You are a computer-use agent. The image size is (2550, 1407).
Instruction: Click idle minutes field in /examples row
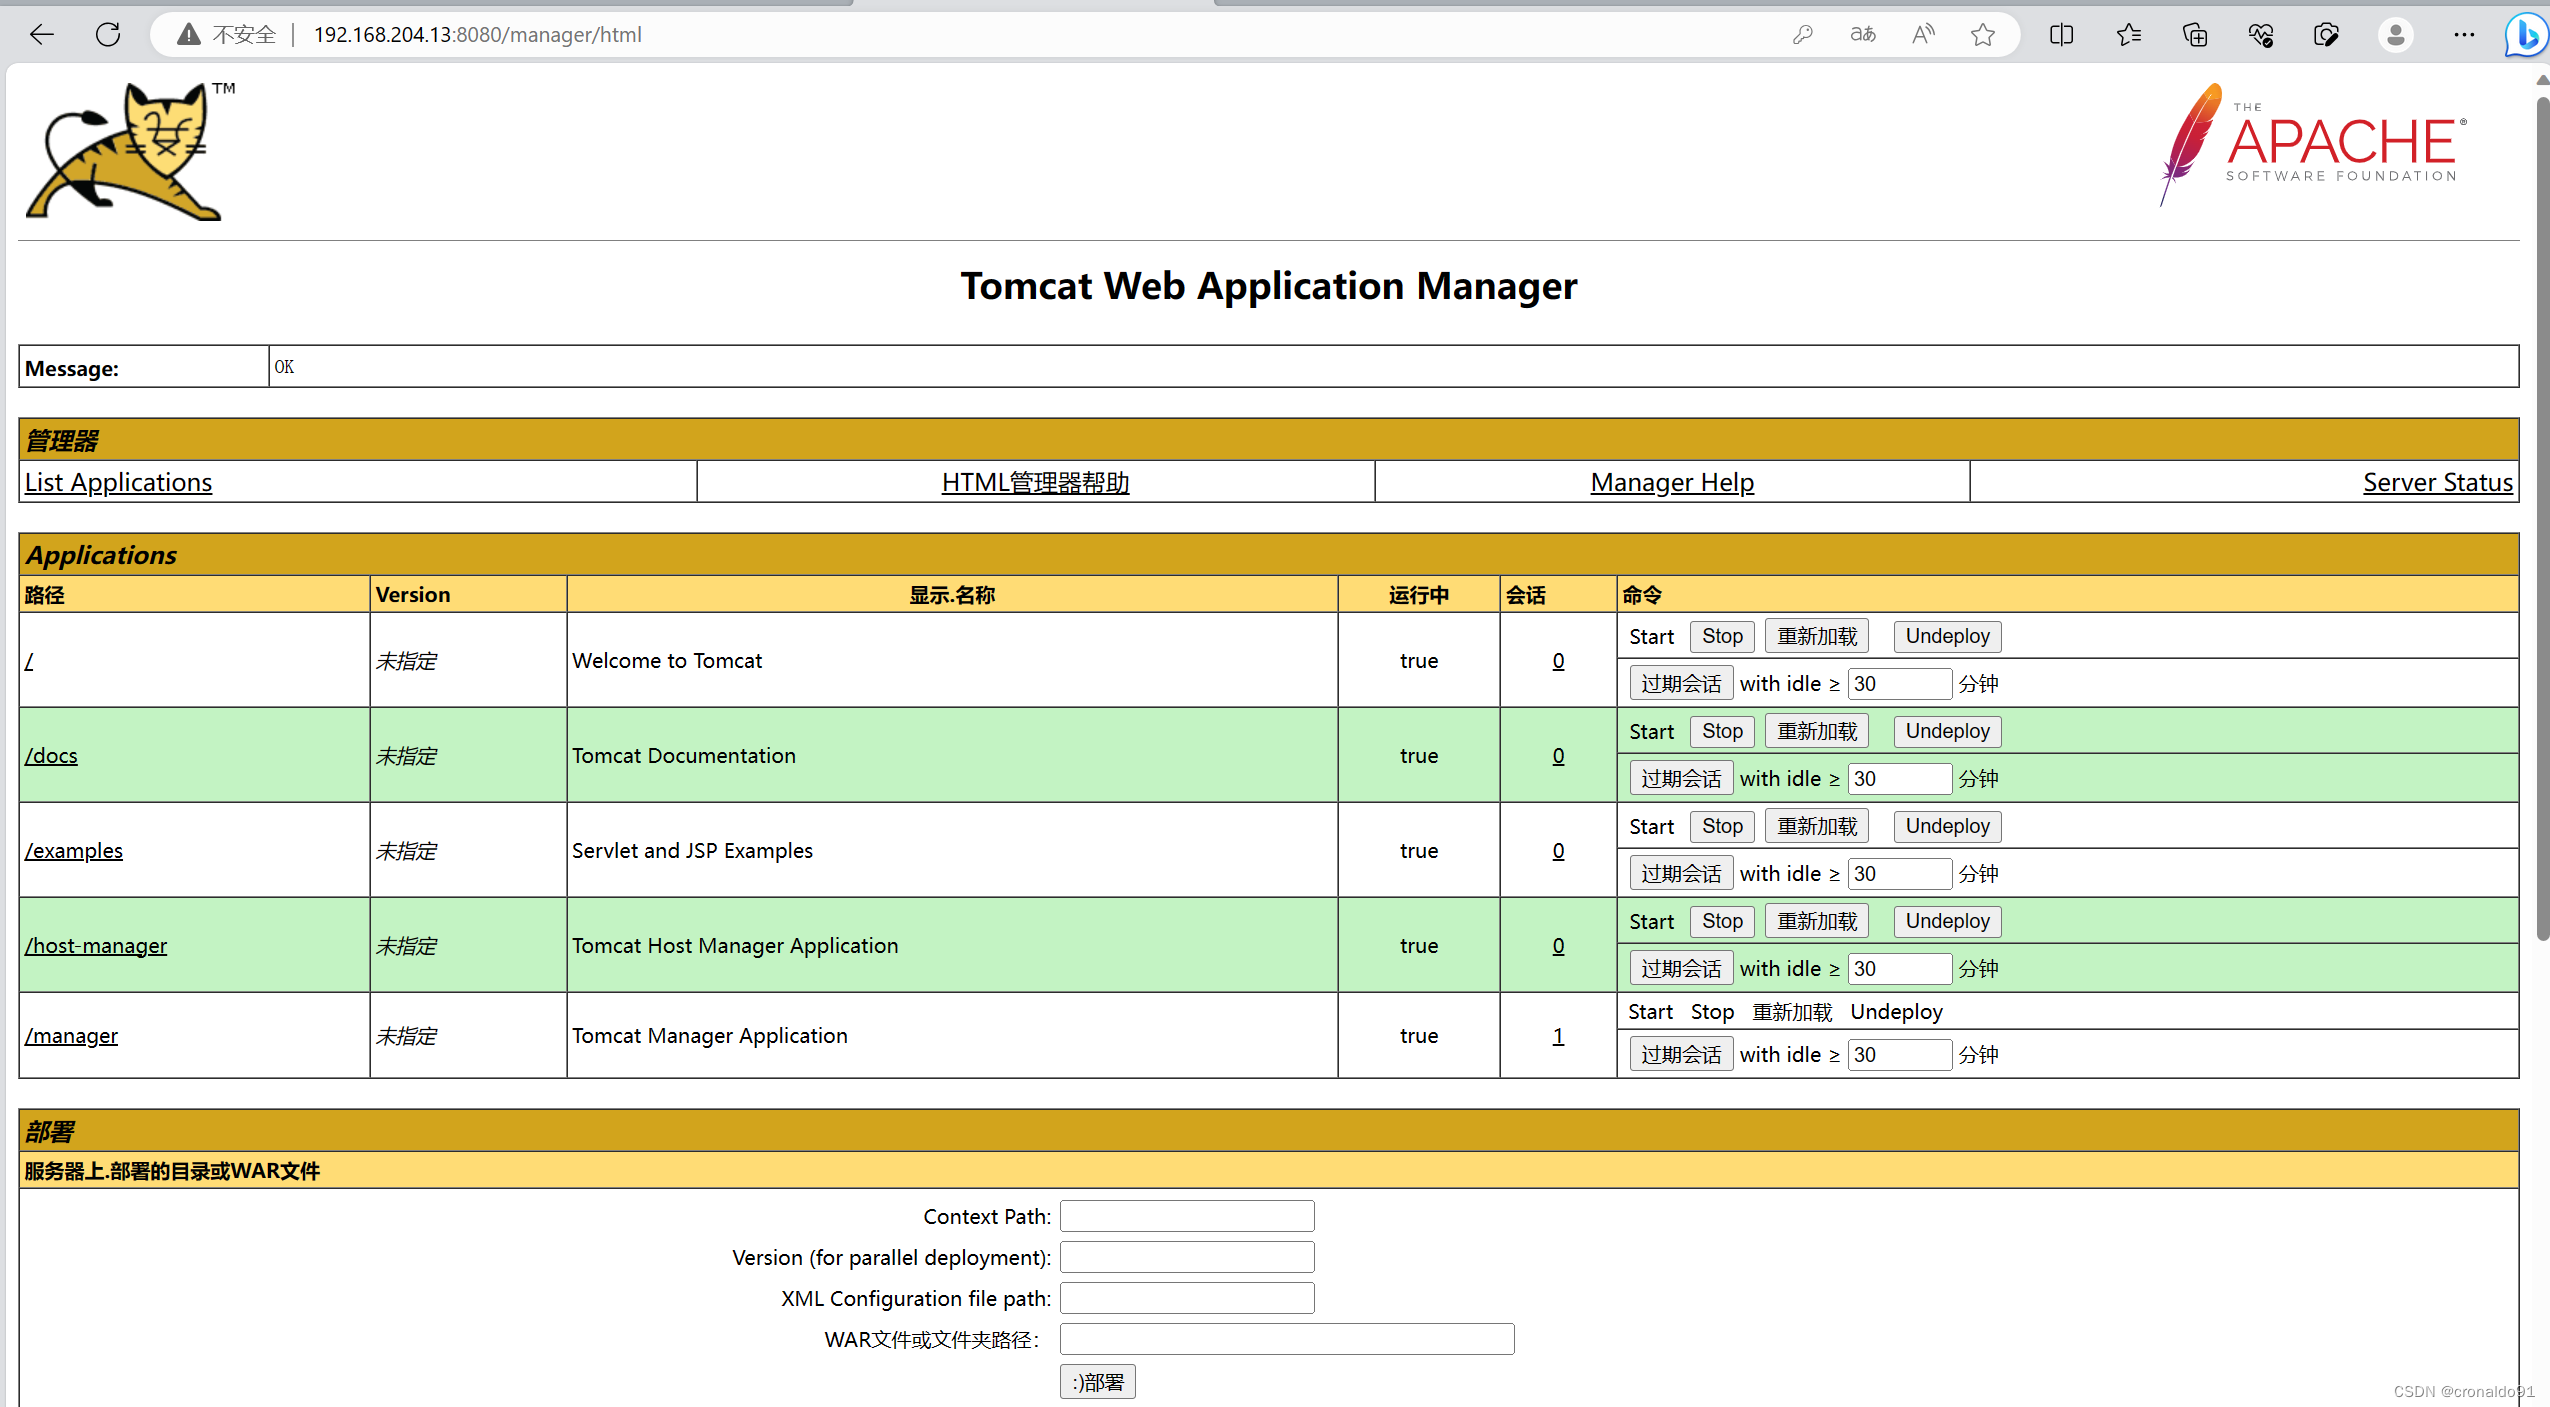pos(1900,874)
